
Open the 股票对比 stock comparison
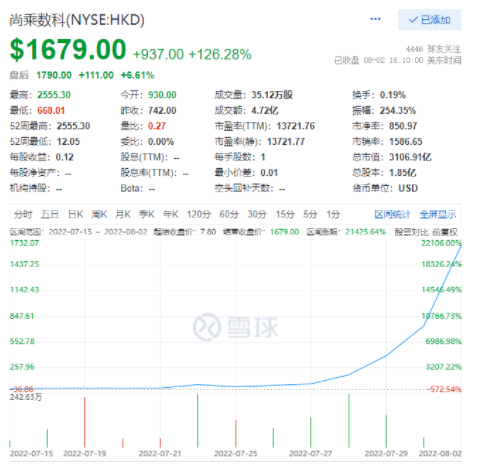pyautogui.click(x=412, y=232)
